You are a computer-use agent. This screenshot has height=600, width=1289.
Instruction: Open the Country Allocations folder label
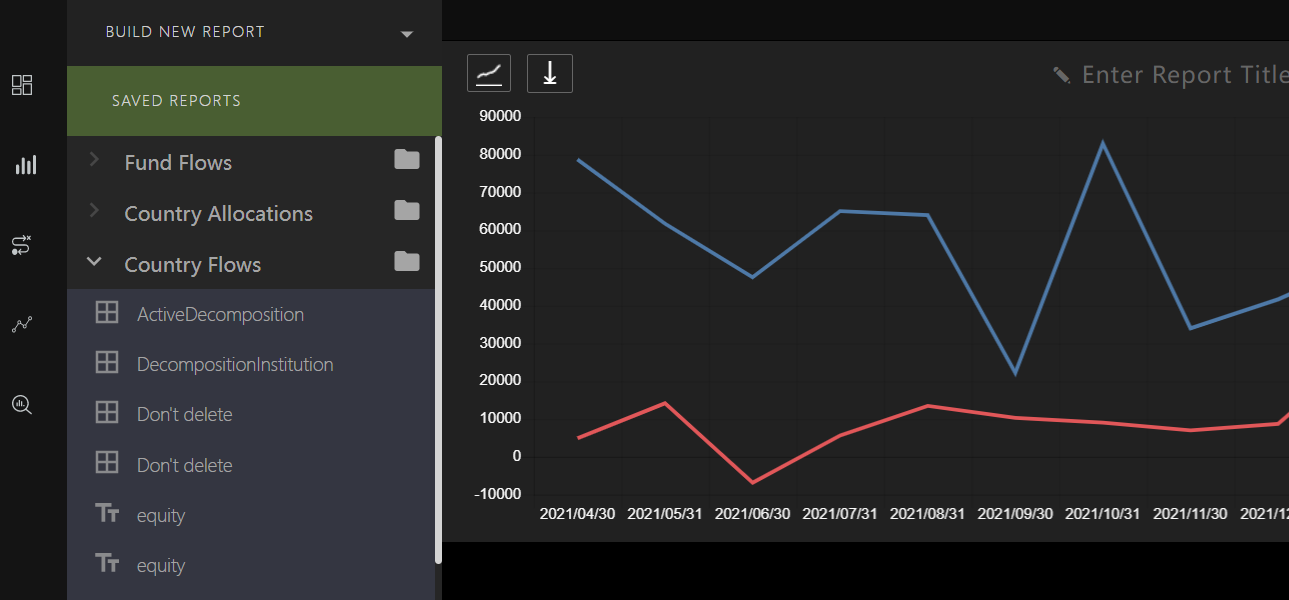(x=218, y=213)
